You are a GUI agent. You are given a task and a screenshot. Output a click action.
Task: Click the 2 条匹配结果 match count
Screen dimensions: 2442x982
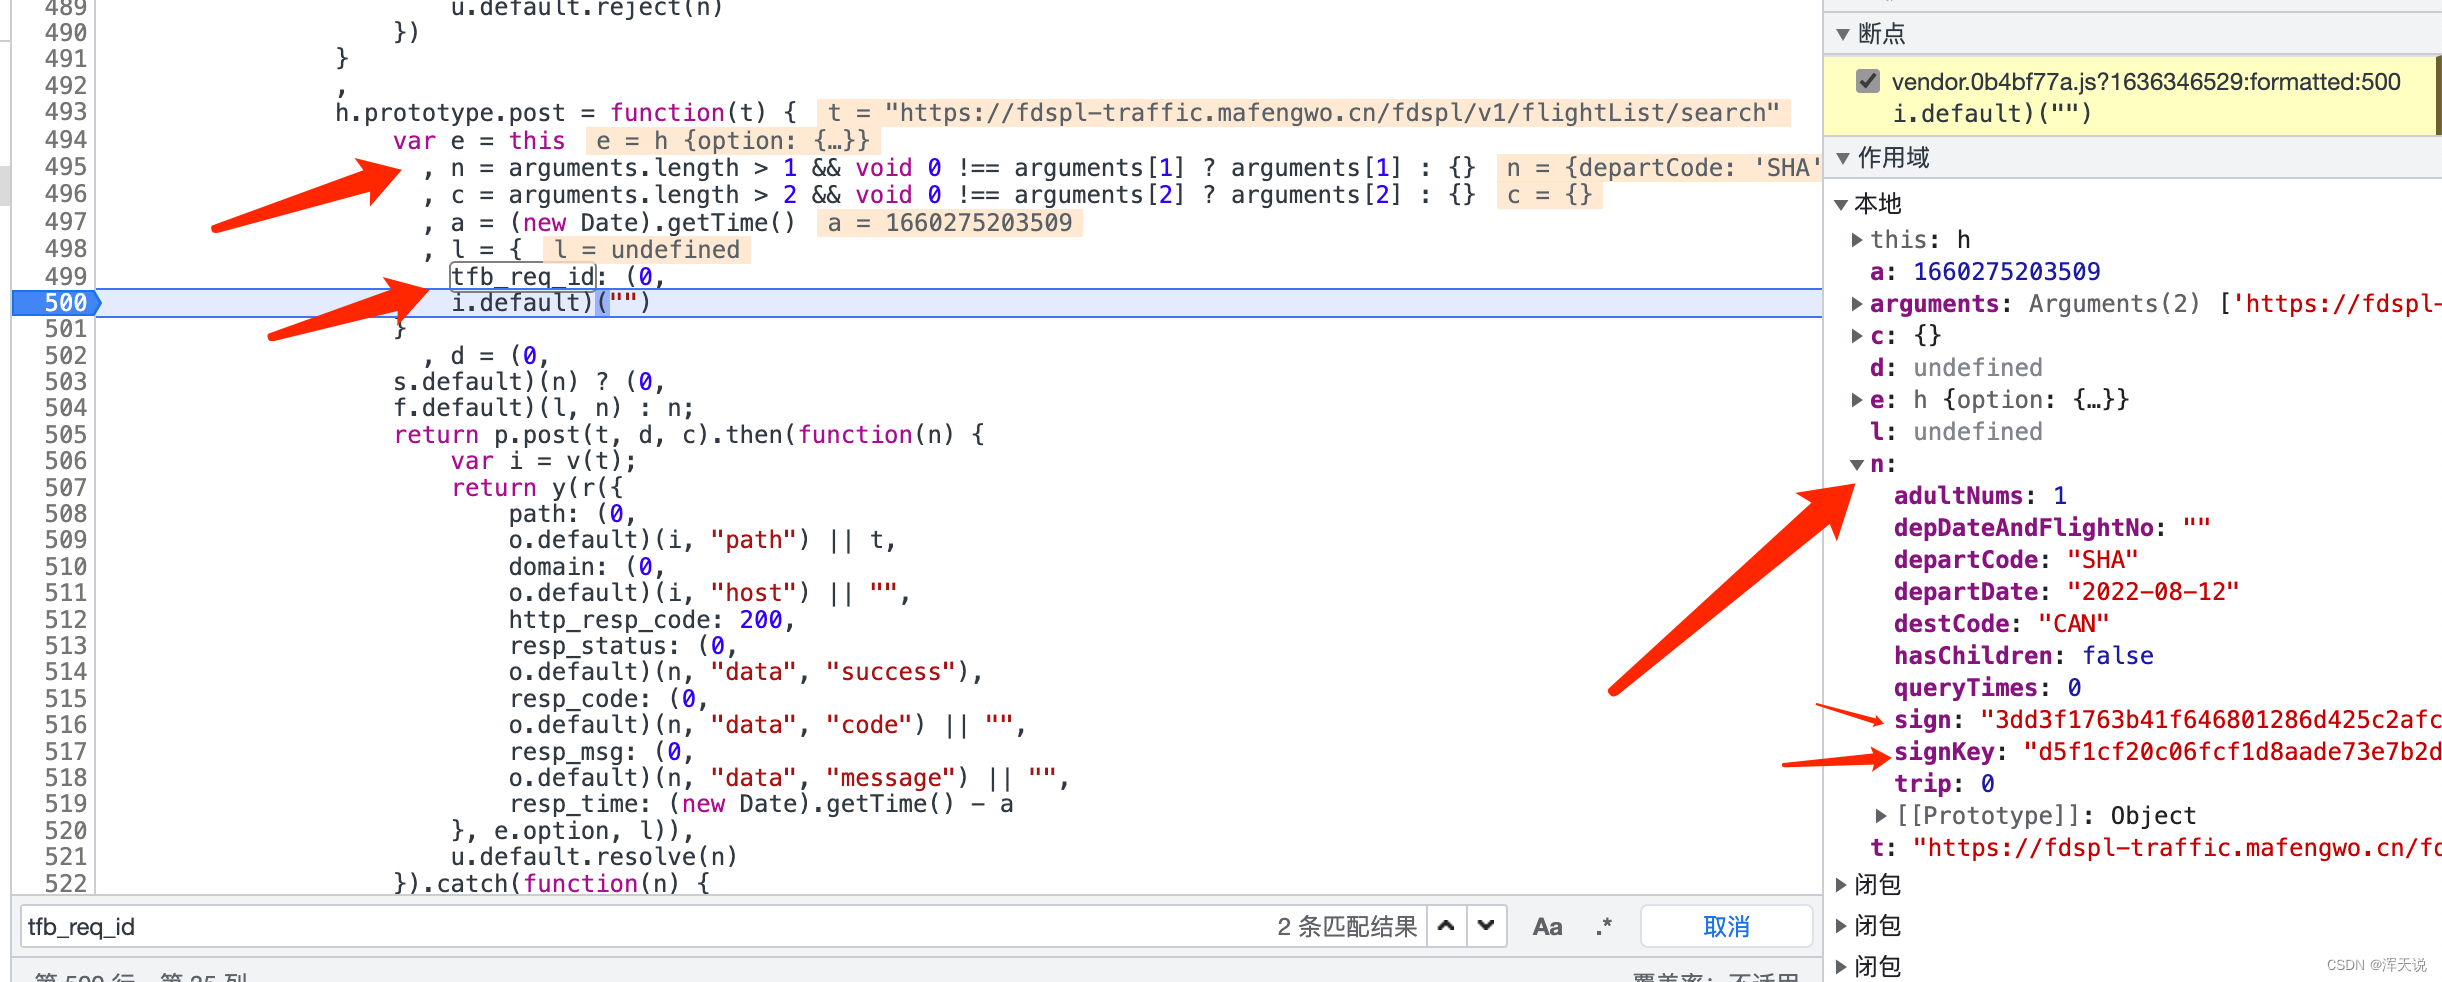(1347, 927)
